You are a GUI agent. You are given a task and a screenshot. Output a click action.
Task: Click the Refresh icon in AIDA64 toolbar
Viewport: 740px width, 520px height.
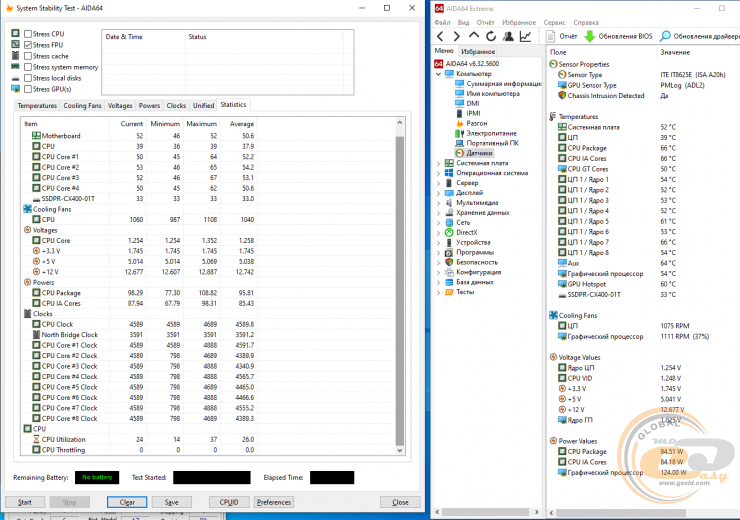(x=491, y=36)
